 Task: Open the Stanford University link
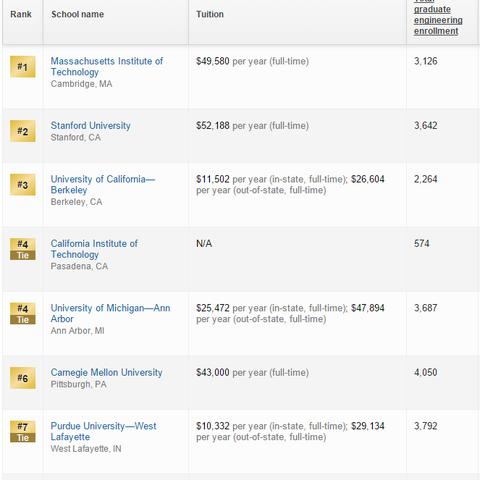(x=91, y=126)
